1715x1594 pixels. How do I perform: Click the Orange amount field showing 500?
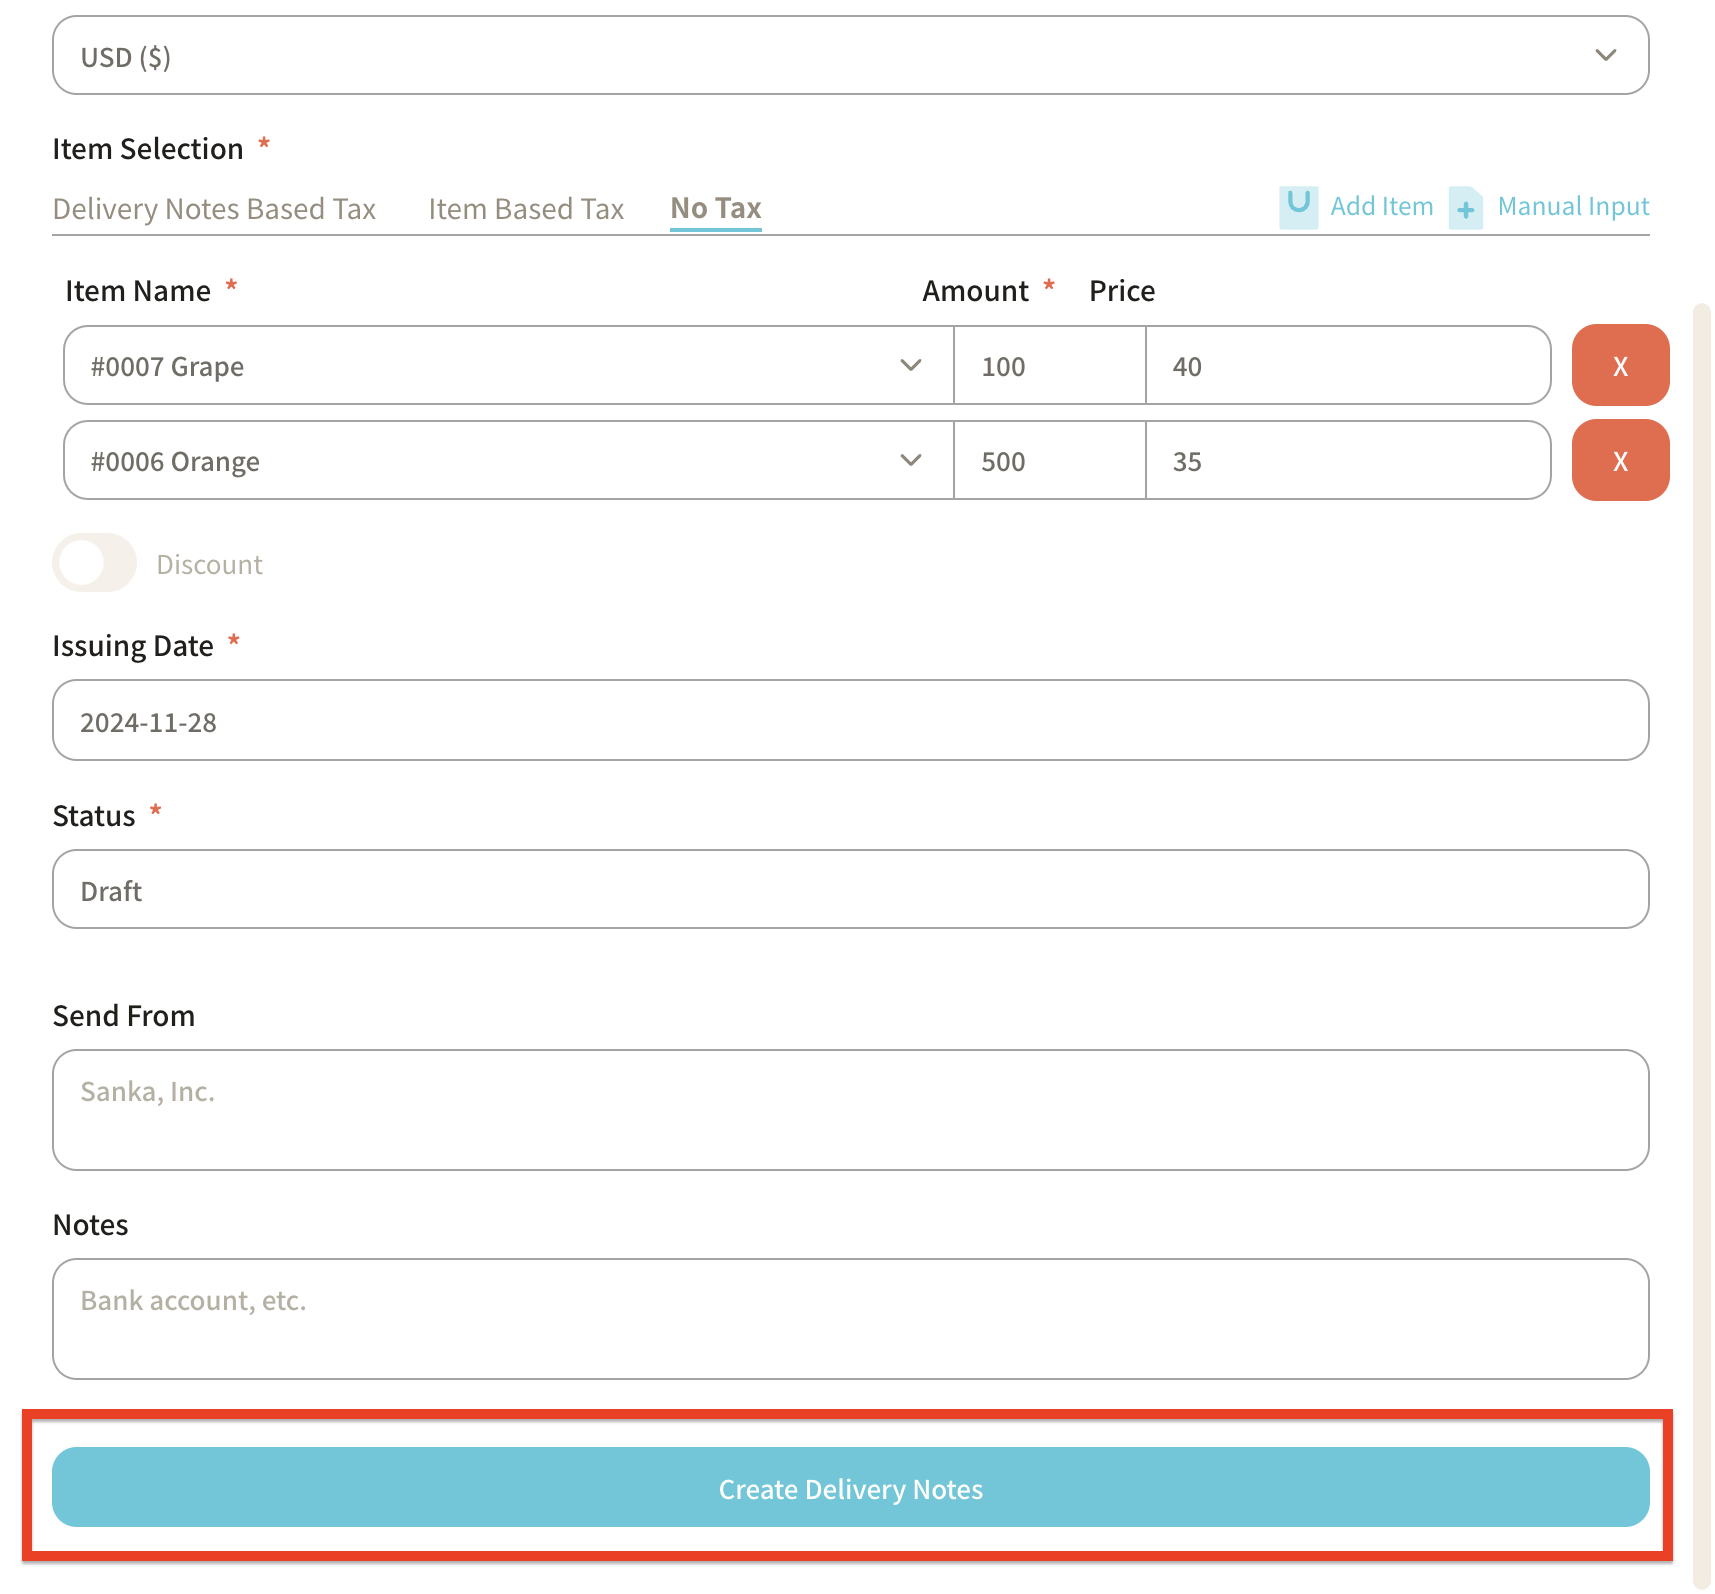1048,461
